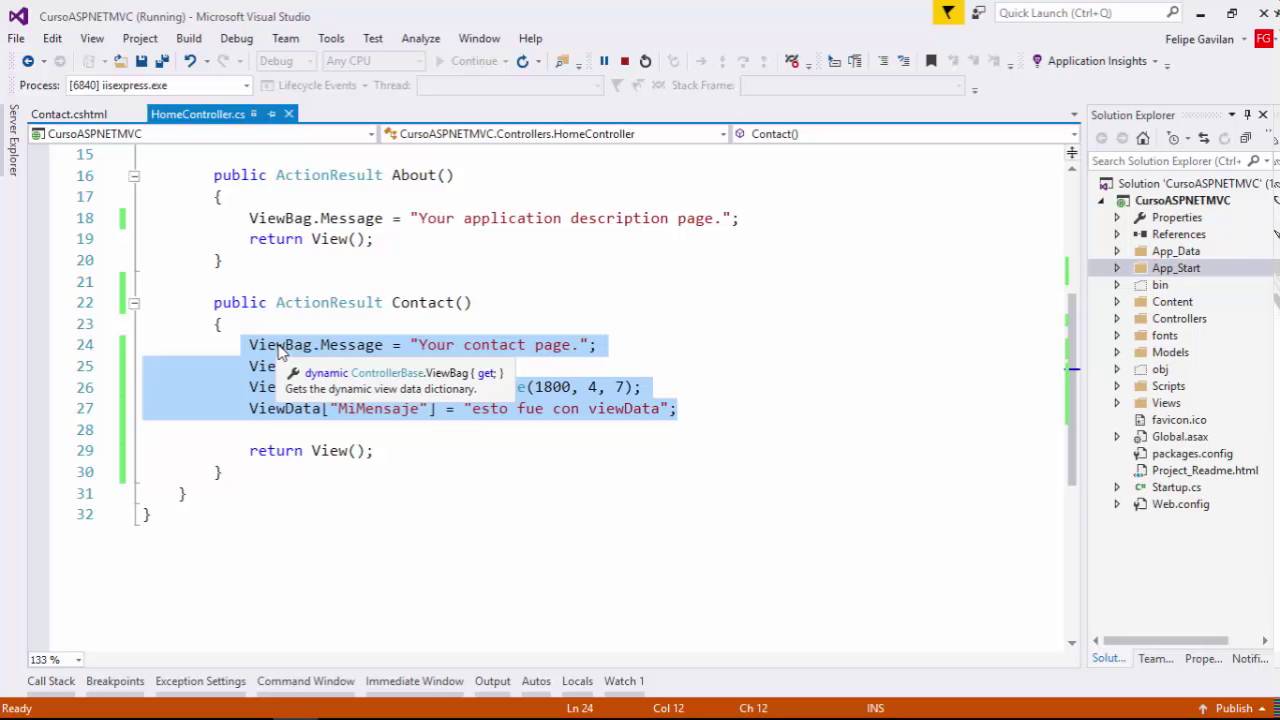
Task: Open the Exception Settings tab
Action: coord(200,681)
